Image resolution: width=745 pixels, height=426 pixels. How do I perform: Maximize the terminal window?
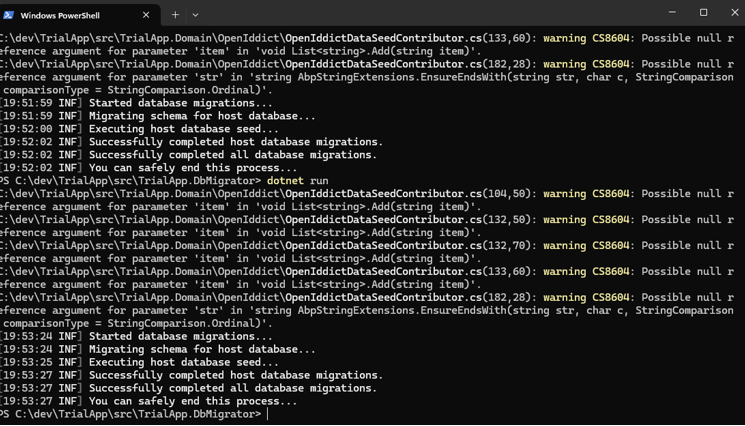coord(703,13)
